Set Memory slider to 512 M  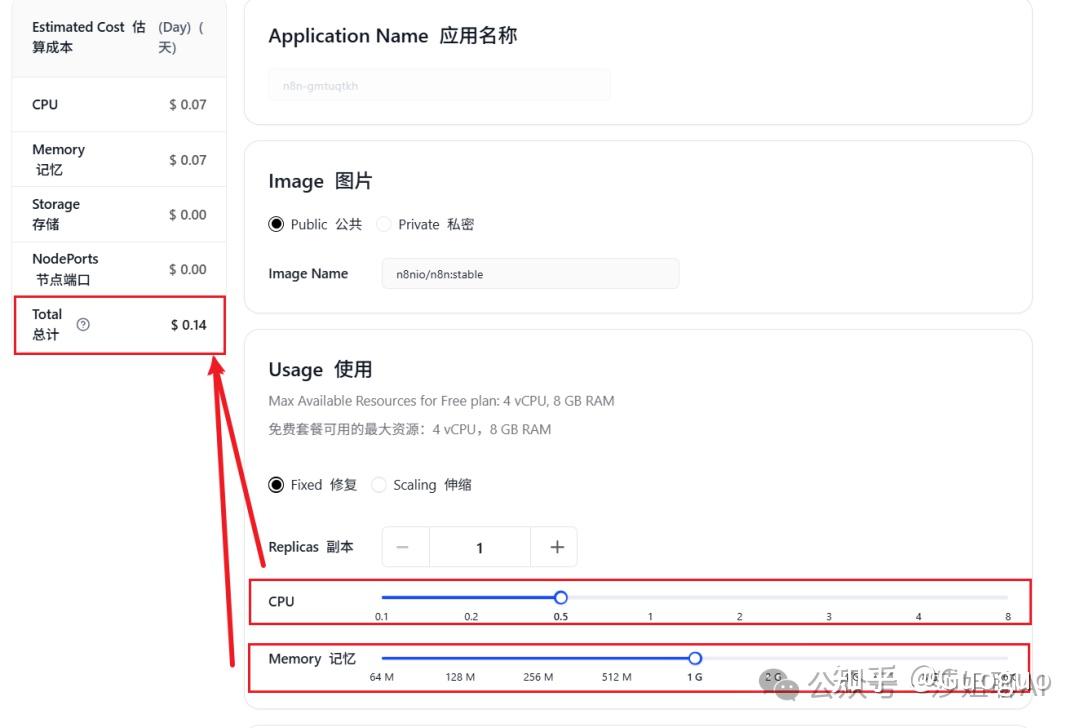[616, 658]
